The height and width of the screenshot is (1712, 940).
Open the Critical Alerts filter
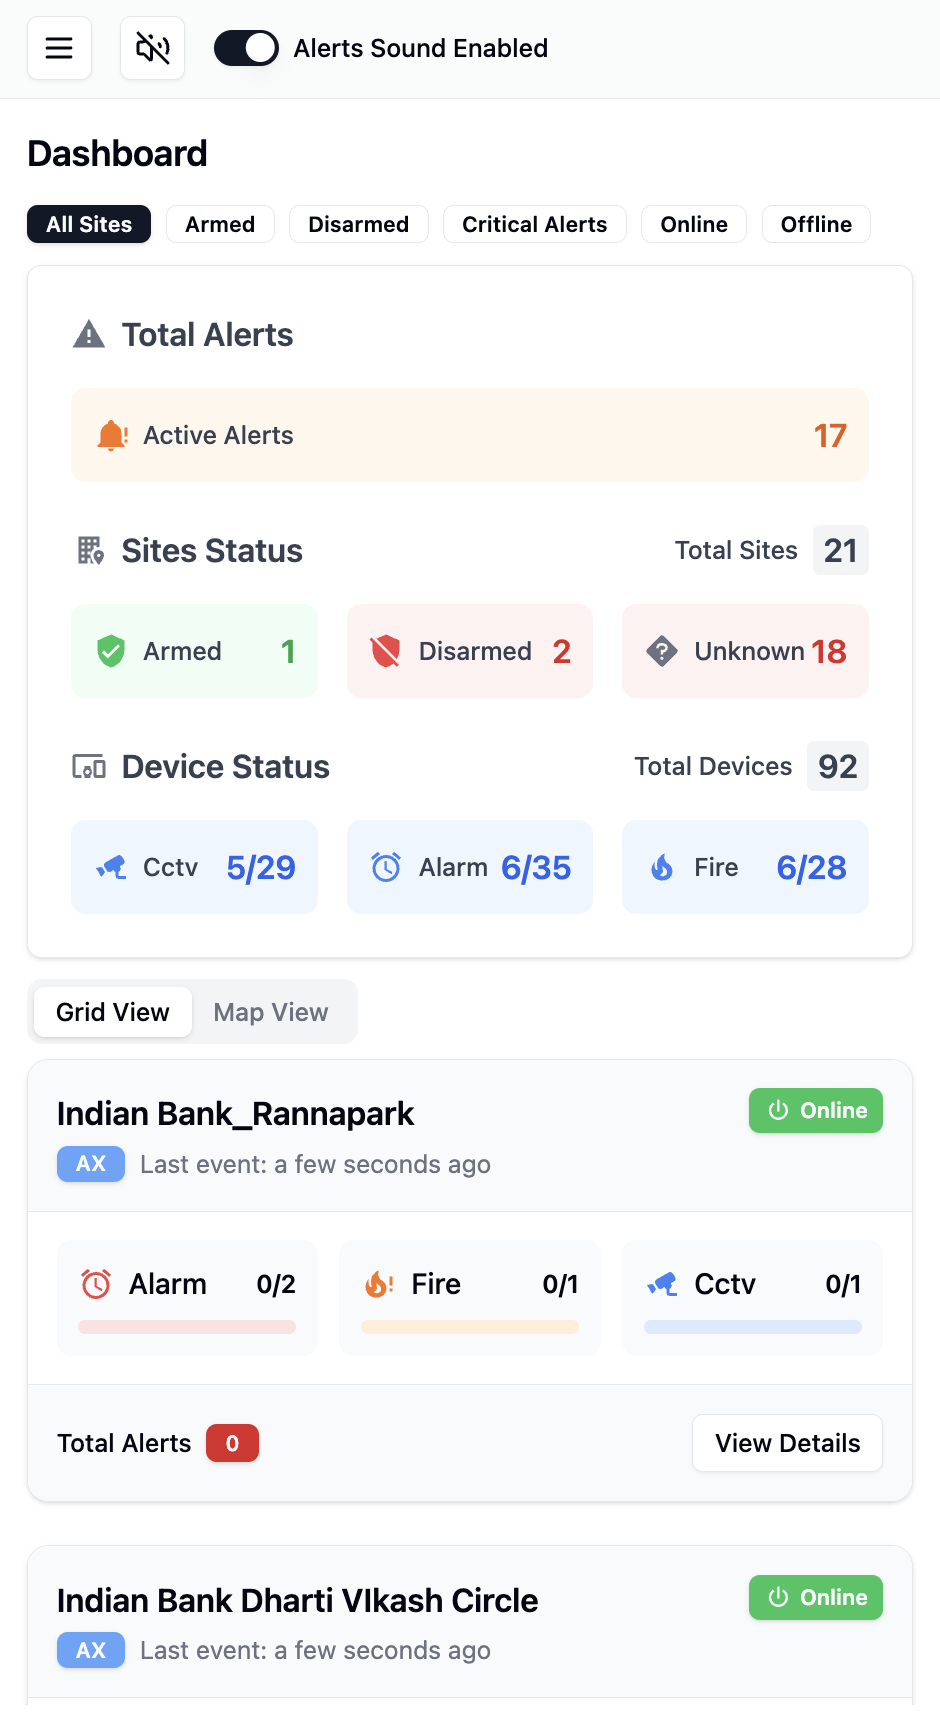[x=534, y=224]
